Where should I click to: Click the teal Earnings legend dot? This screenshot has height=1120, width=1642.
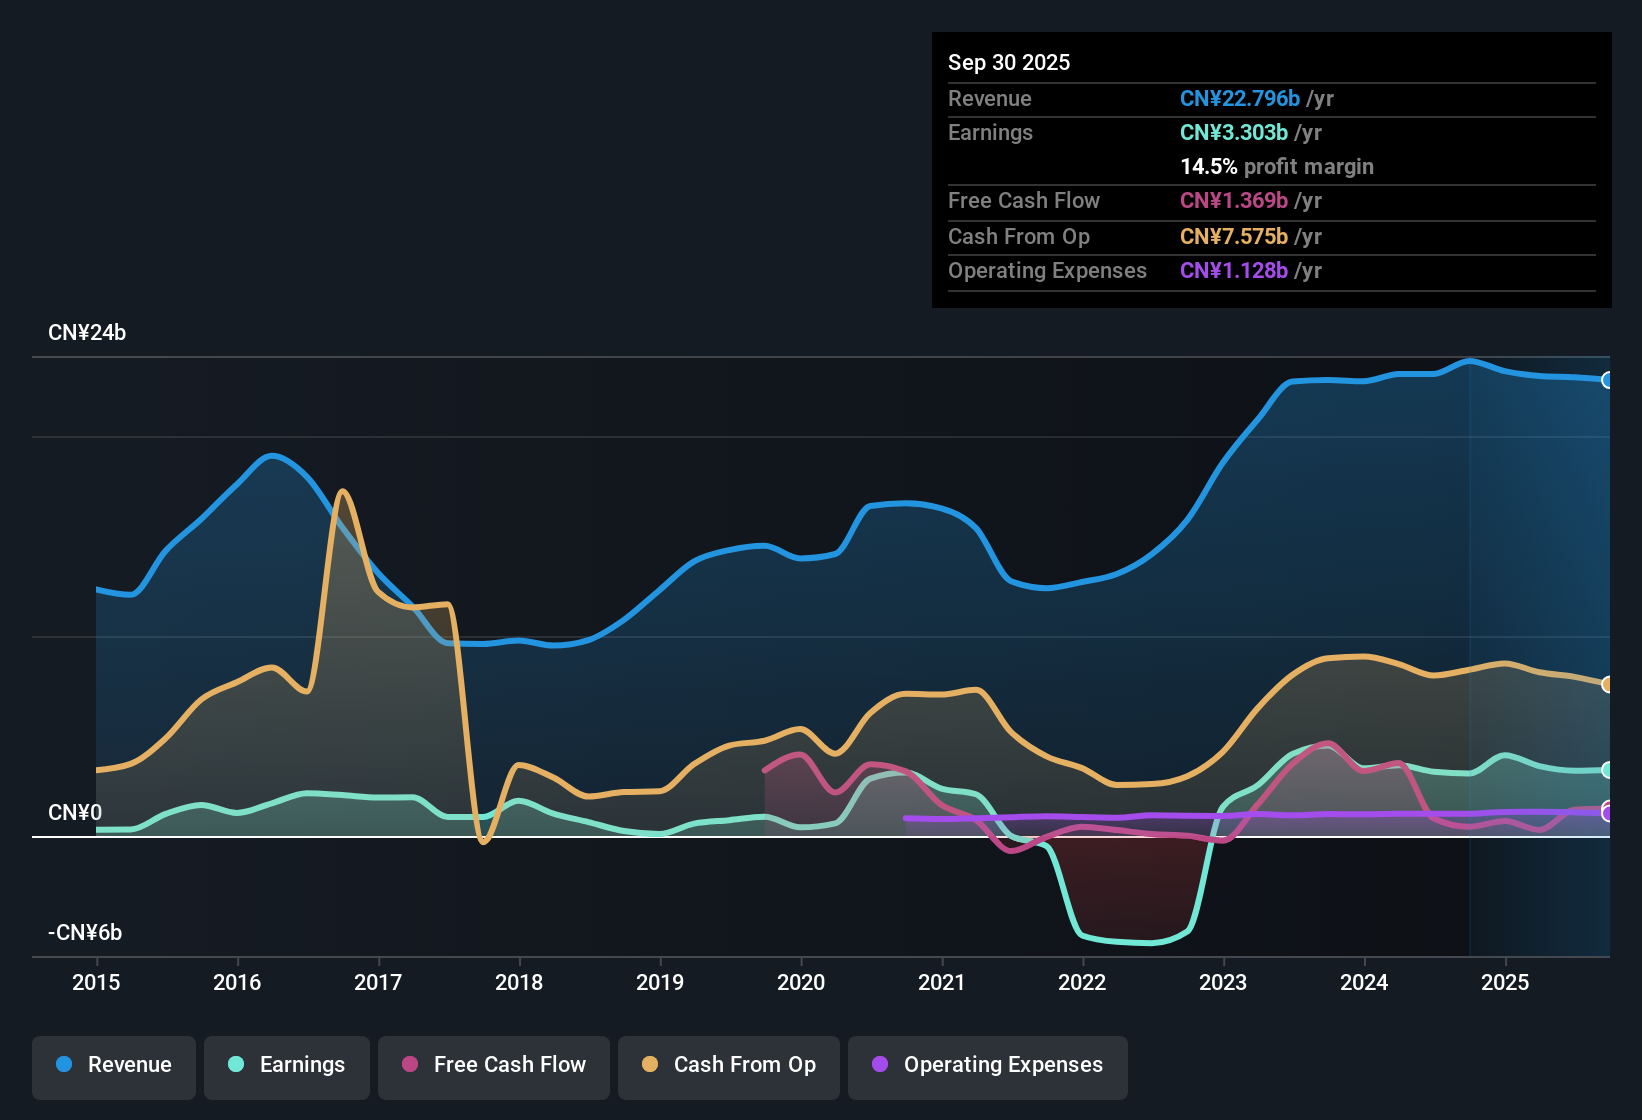point(235,1065)
